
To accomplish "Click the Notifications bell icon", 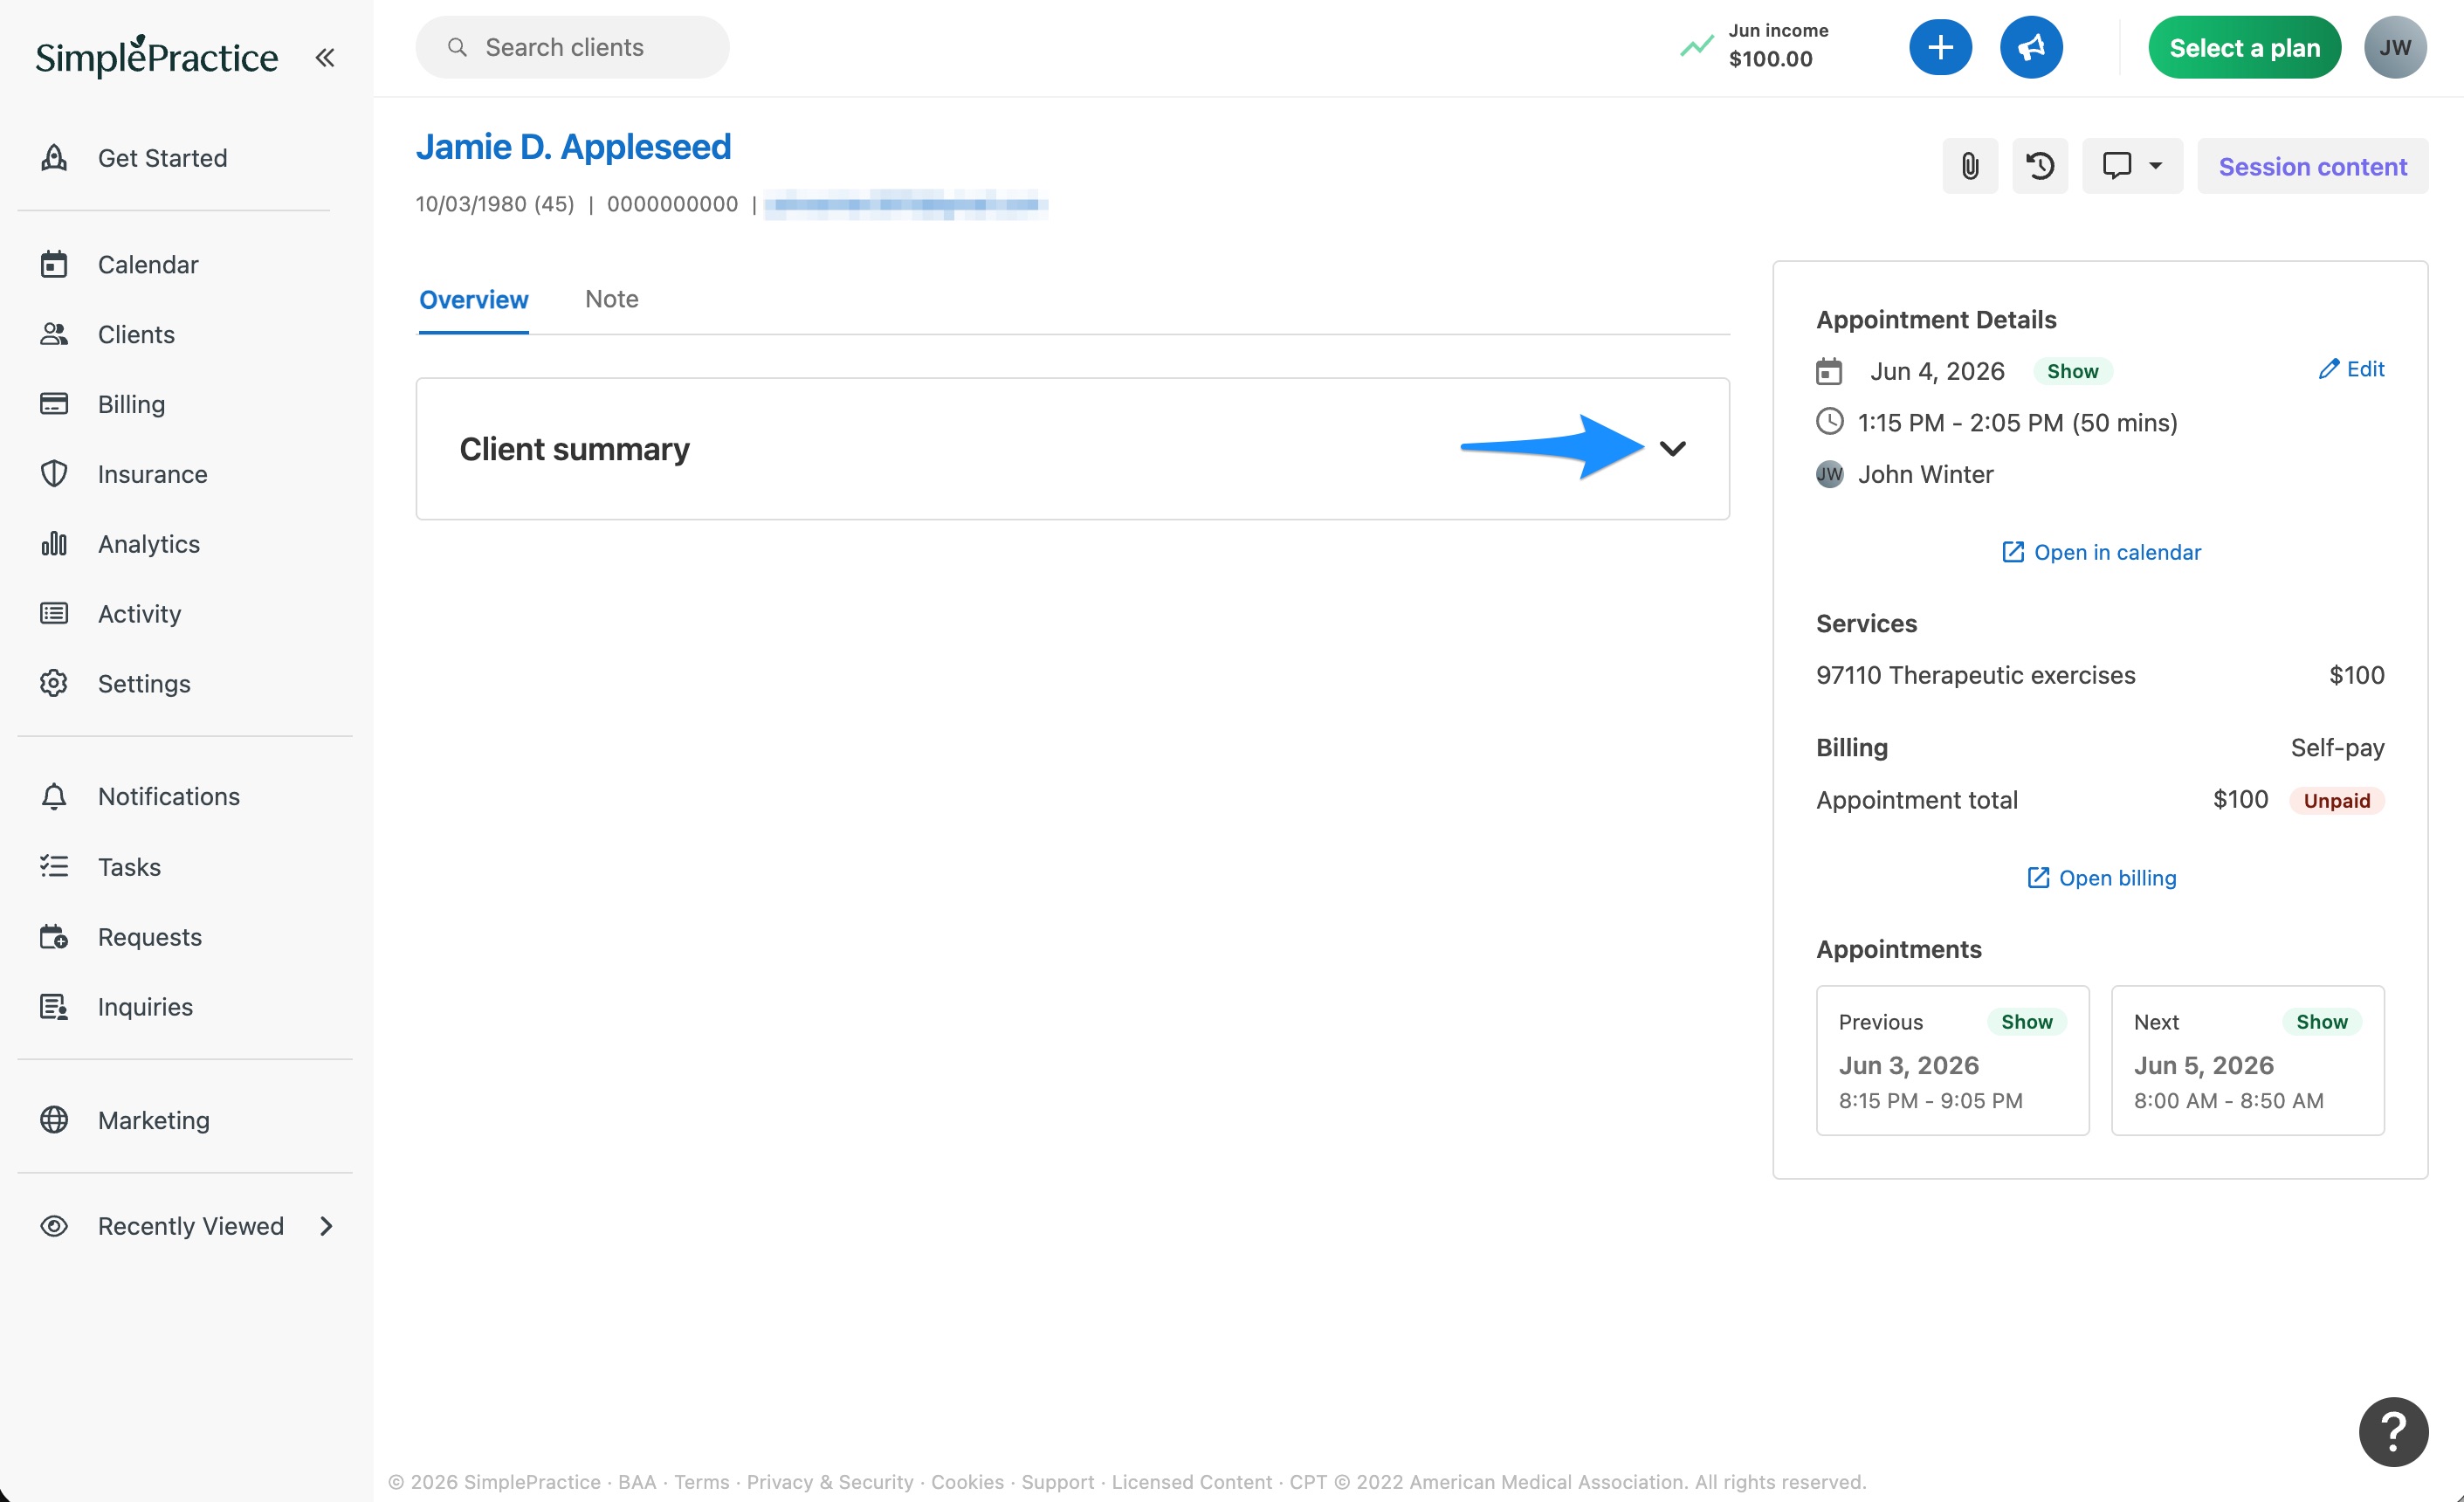I will point(54,796).
